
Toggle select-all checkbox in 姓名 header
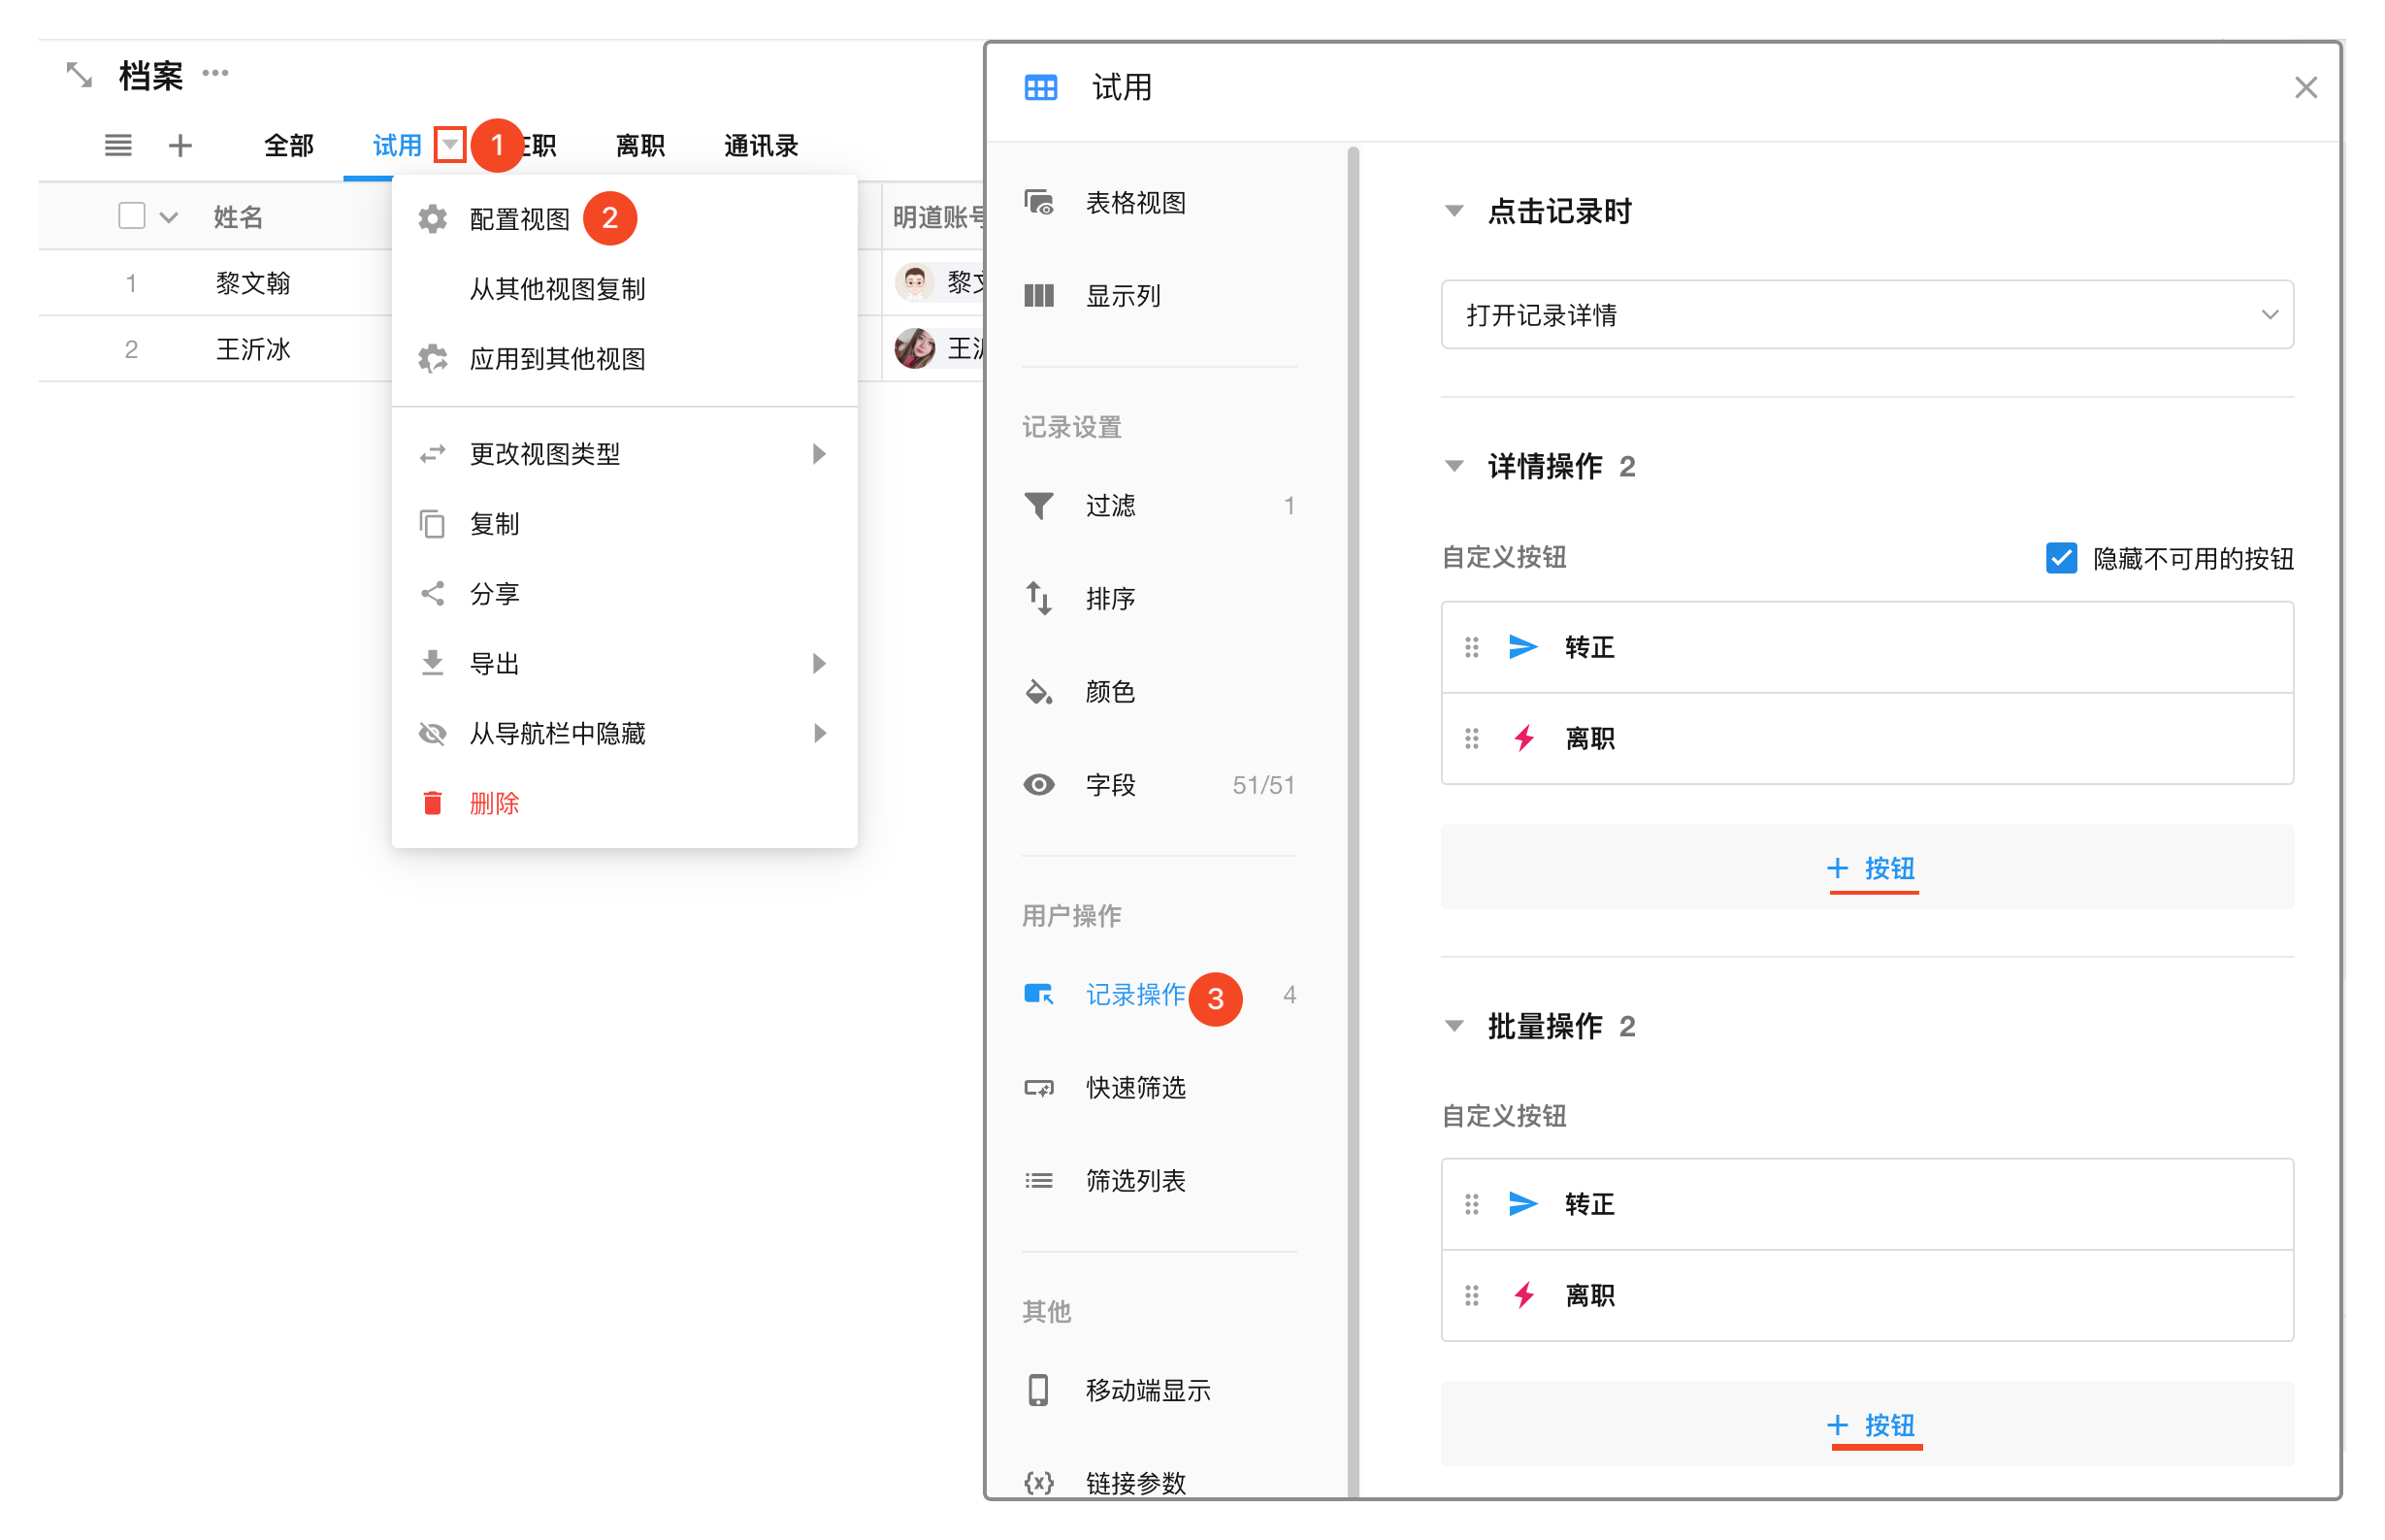(x=131, y=216)
